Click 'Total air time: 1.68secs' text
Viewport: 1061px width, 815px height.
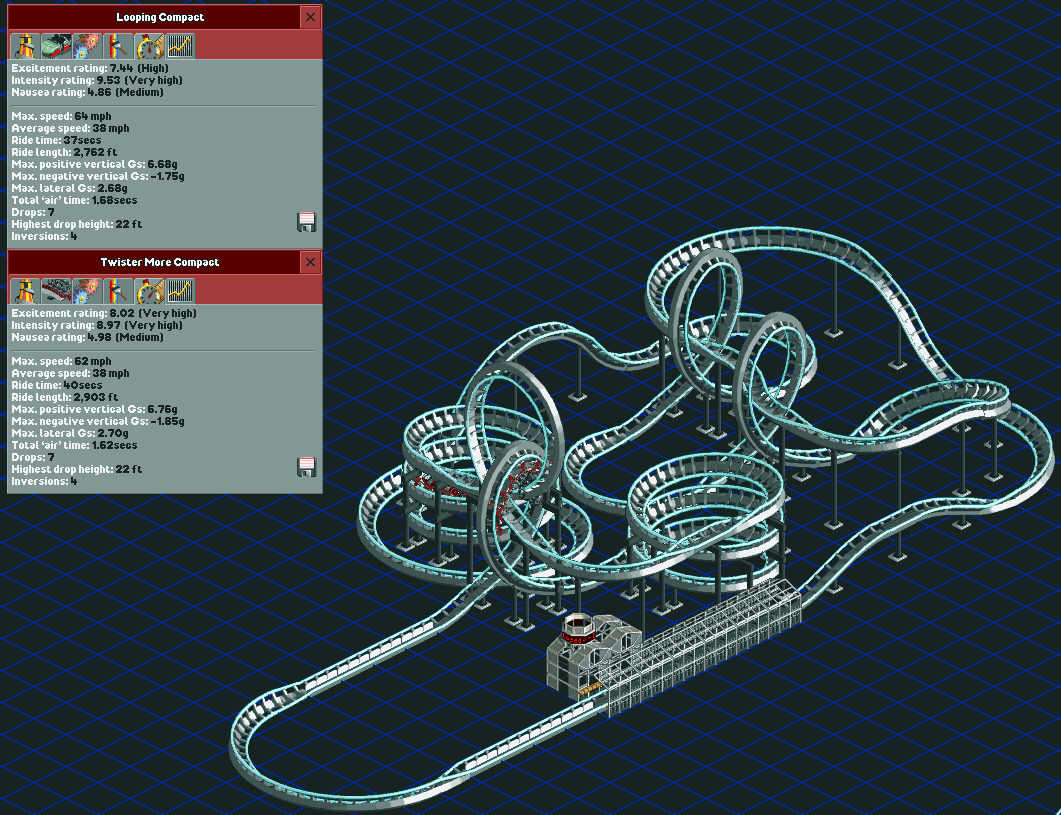coord(74,200)
